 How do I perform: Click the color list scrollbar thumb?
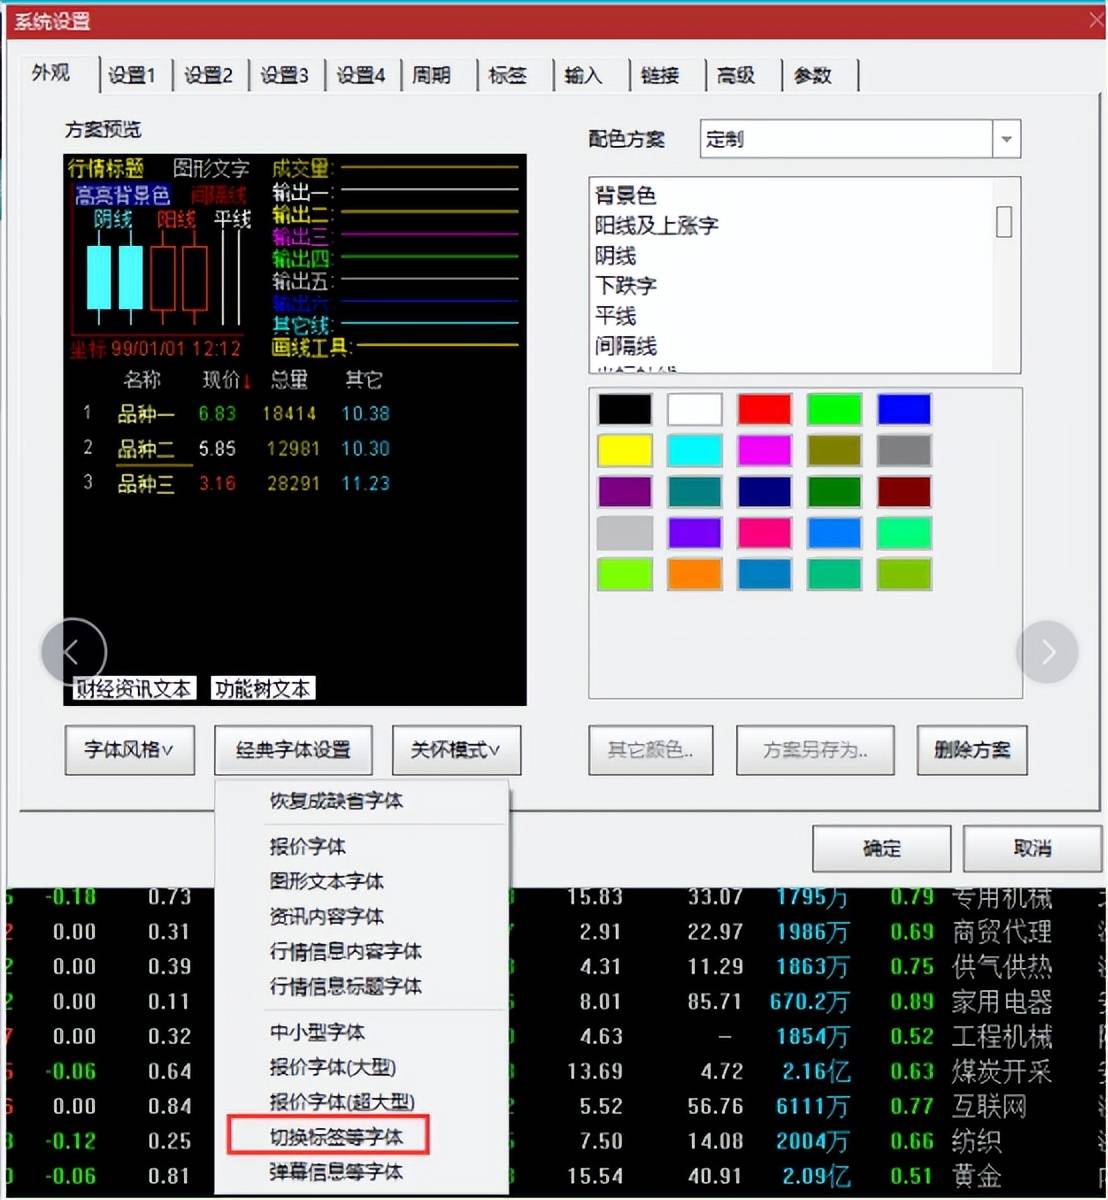pyautogui.click(x=1004, y=221)
